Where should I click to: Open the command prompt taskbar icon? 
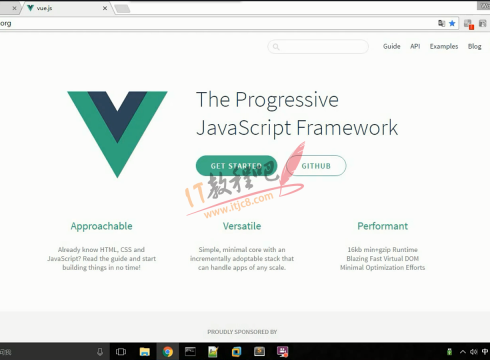tap(190, 351)
